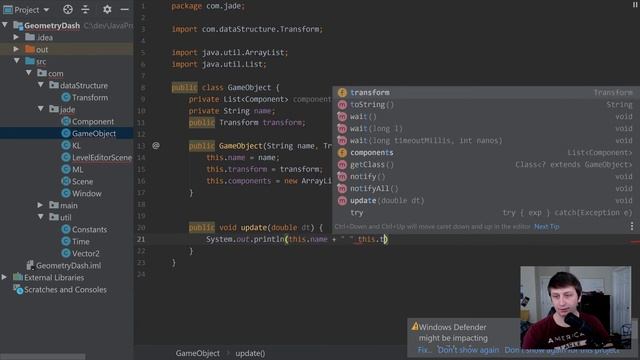
Task: Open the Constants class file
Action: click(89, 229)
